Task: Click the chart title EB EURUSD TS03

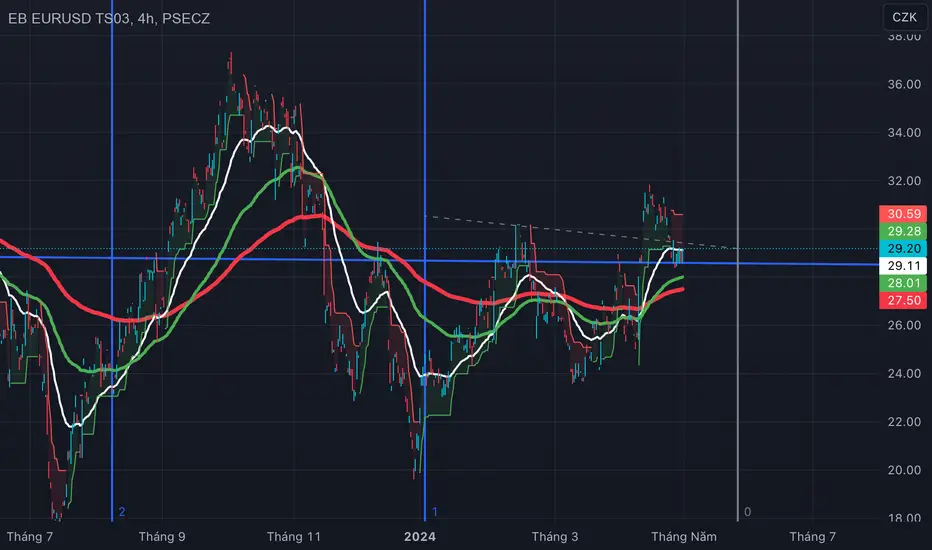Action: tap(68, 18)
